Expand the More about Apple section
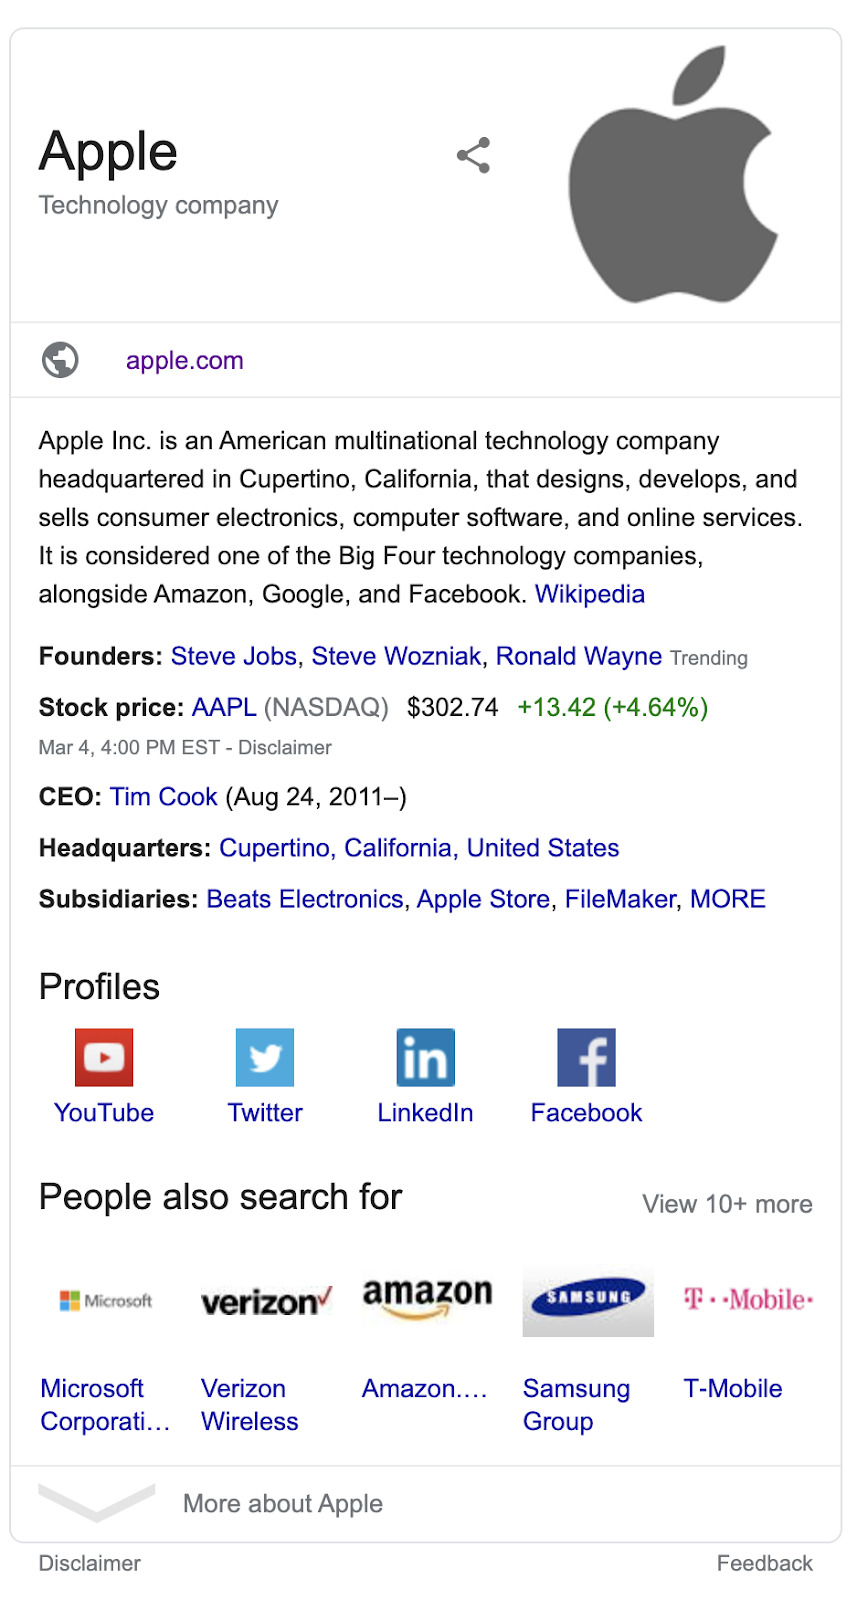Screen dimensions: 857x1600 pos(283,1503)
